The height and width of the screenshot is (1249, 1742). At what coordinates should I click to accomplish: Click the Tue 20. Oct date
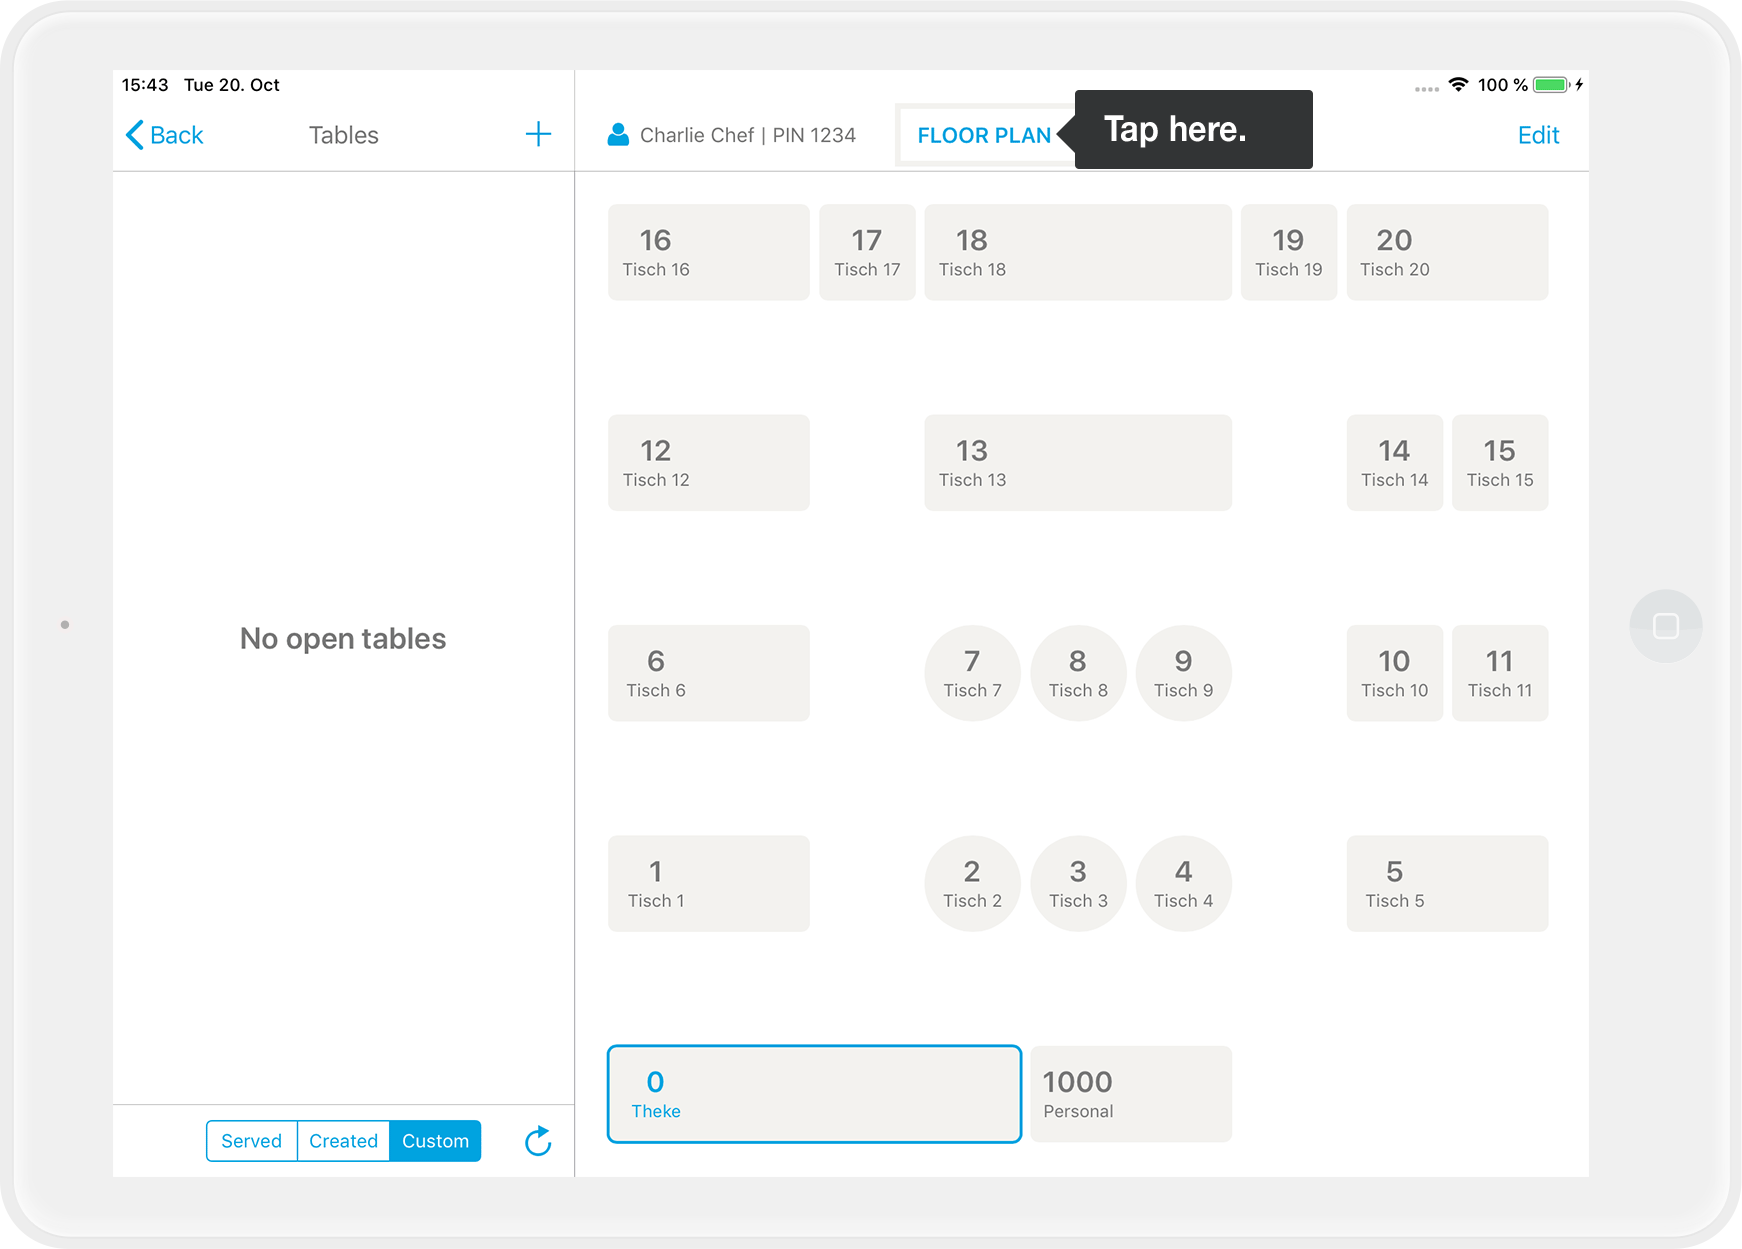tap(232, 85)
